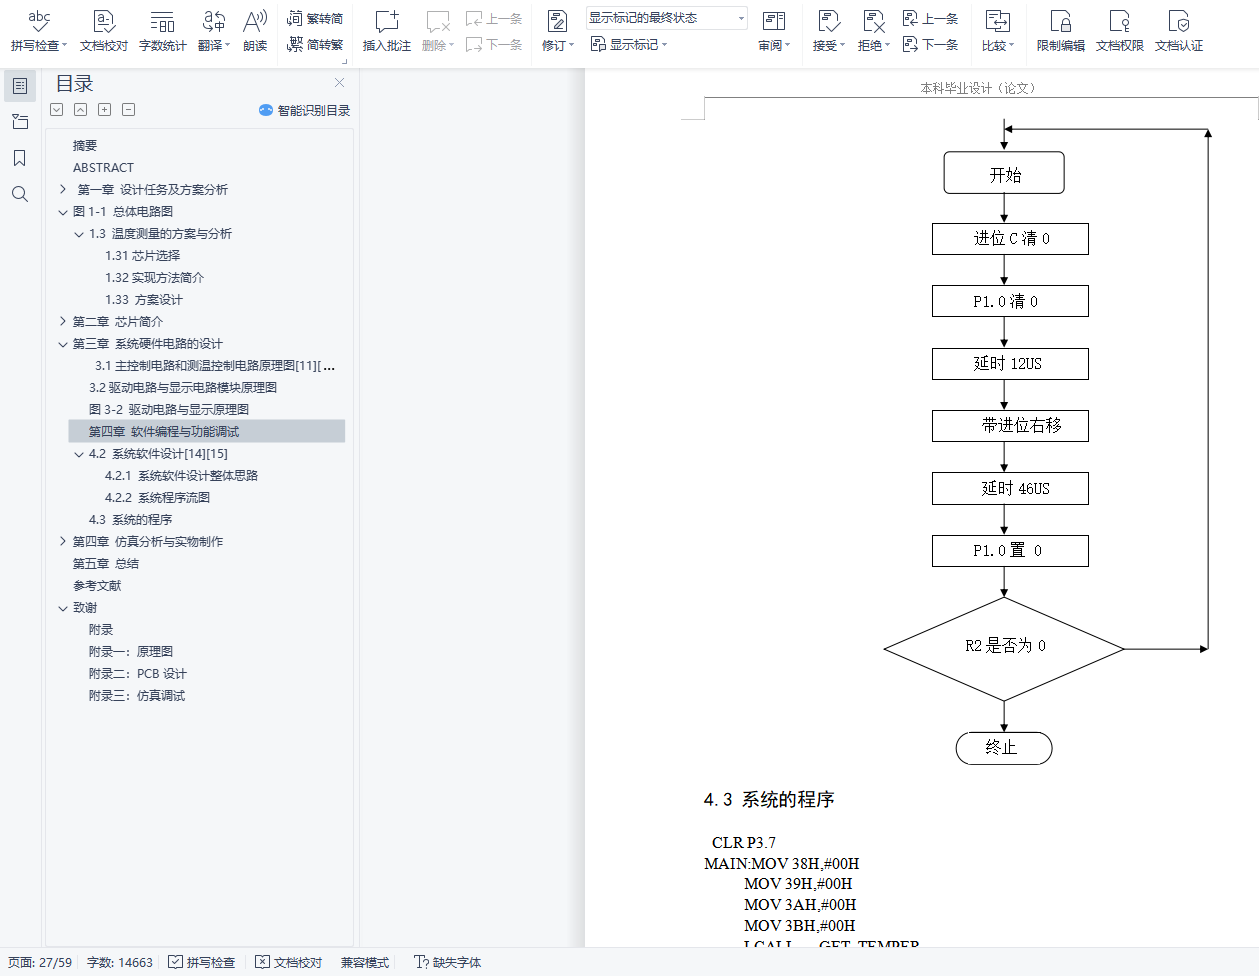The height and width of the screenshot is (976, 1259).
Task: Open document permissions (文档权限)
Action: [1120, 30]
